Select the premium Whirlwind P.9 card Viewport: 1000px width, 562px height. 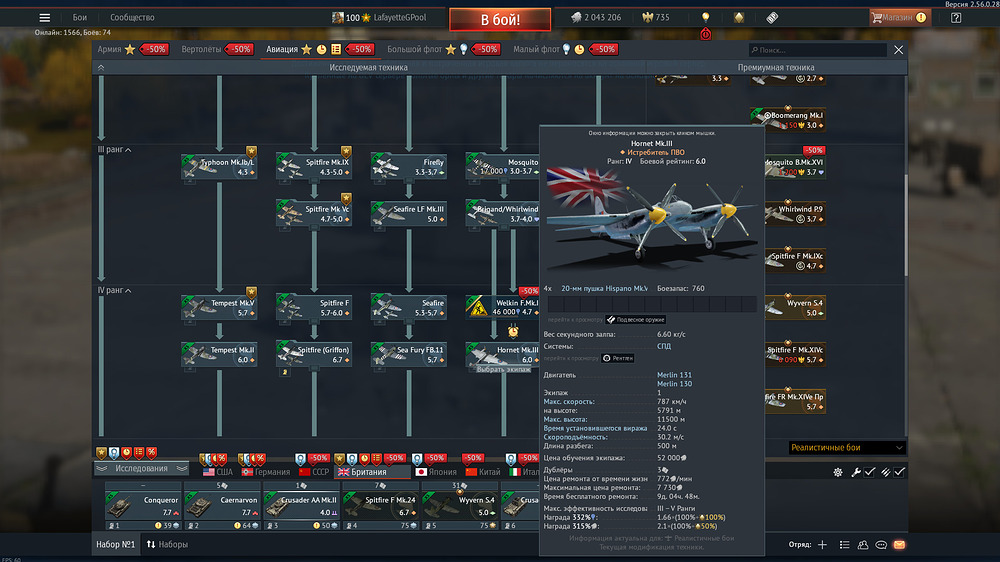[x=795, y=214]
